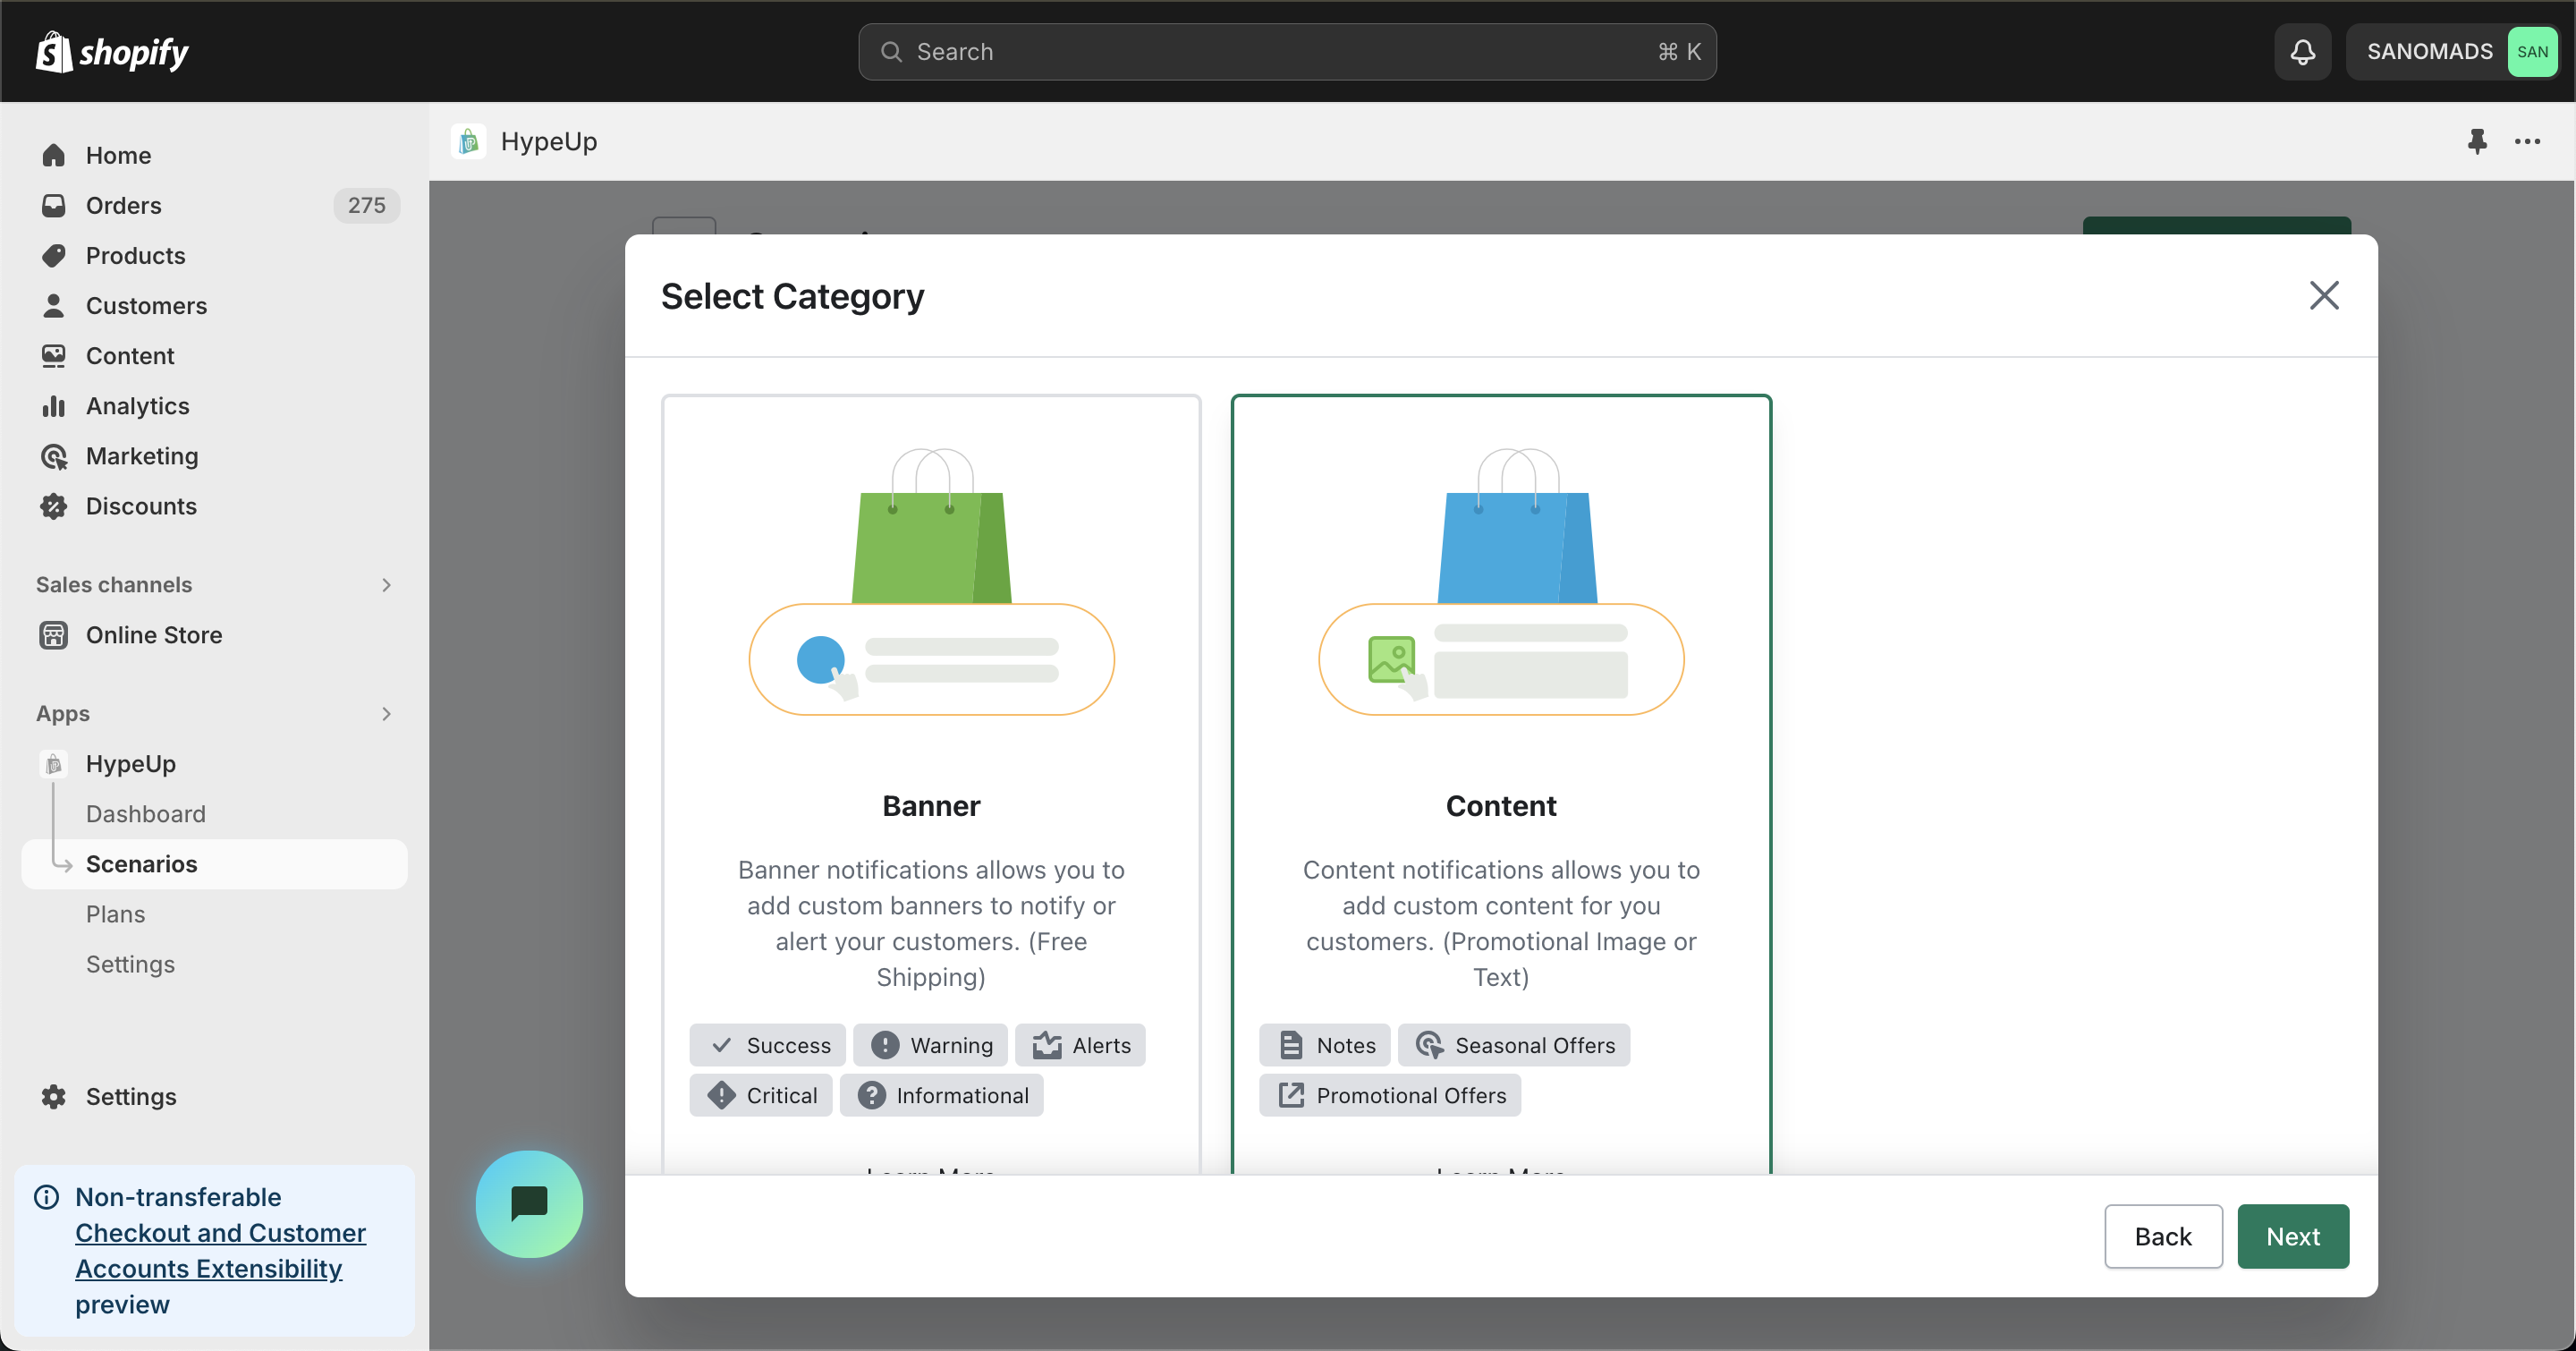
Task: Click the notifications bell icon
Action: click(x=2302, y=52)
